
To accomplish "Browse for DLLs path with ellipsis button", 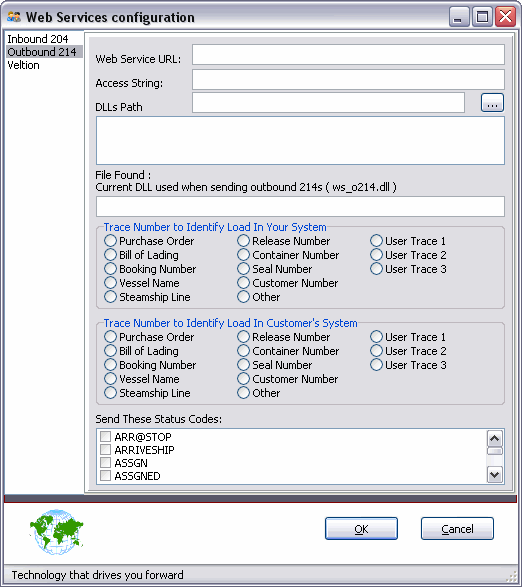I will 492,103.
